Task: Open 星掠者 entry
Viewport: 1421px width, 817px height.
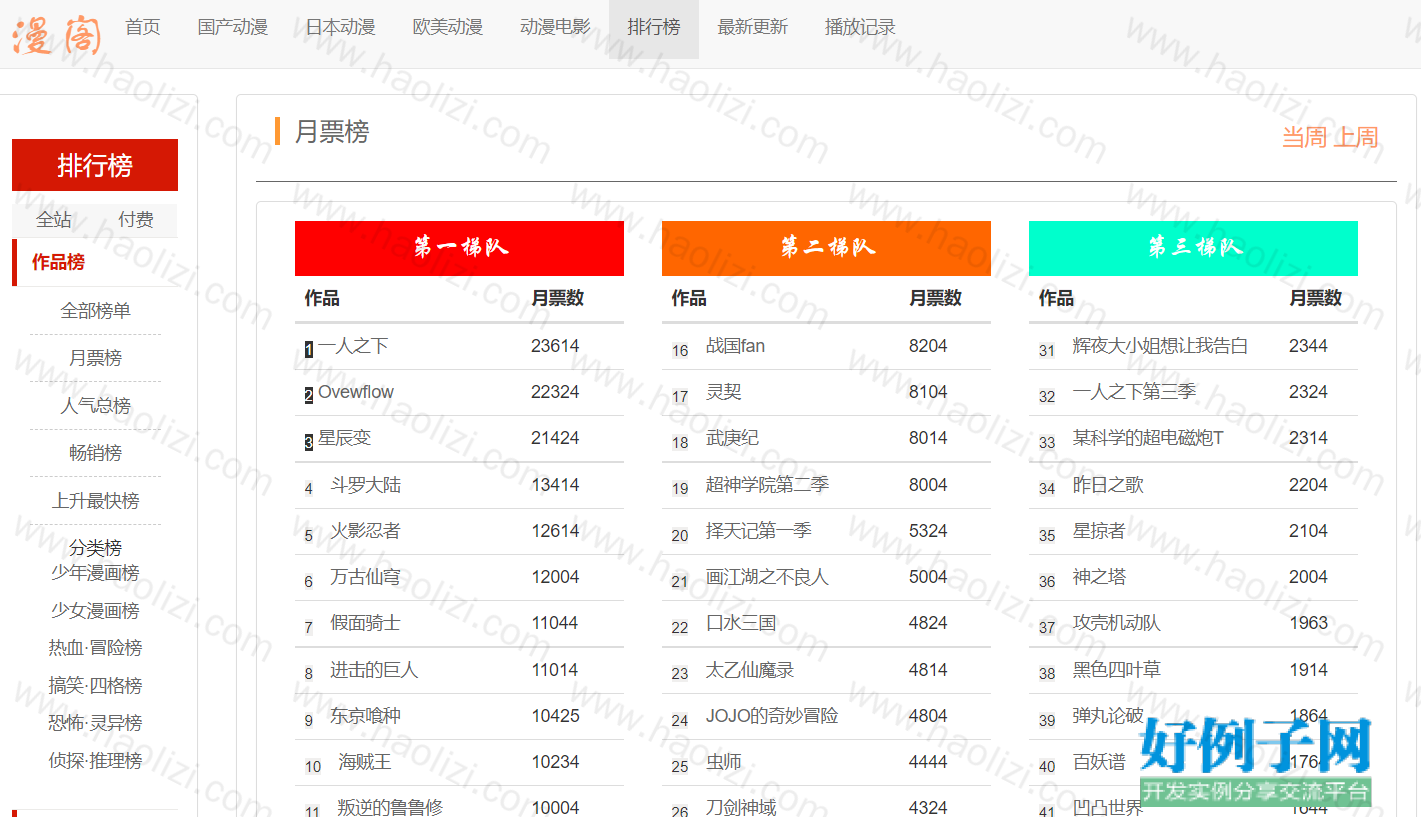Action: tap(1099, 531)
